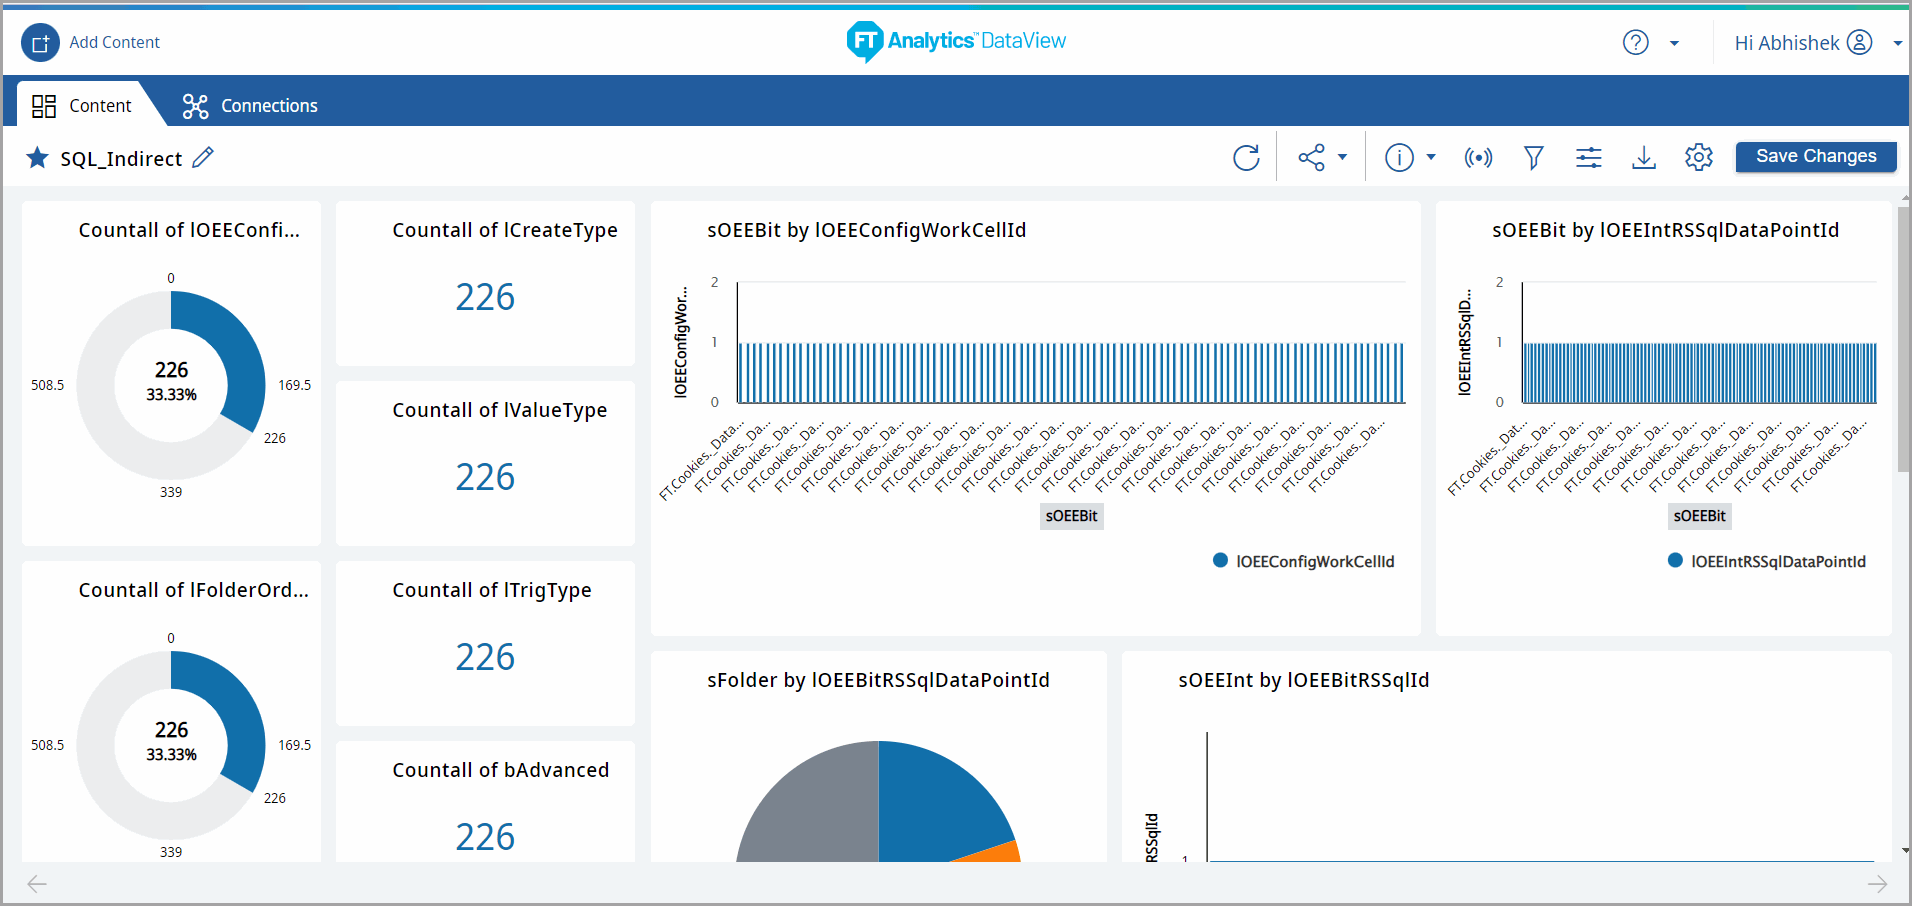This screenshot has height=906, width=1912.
Task: Switch to the Connections tab
Action: [250, 105]
